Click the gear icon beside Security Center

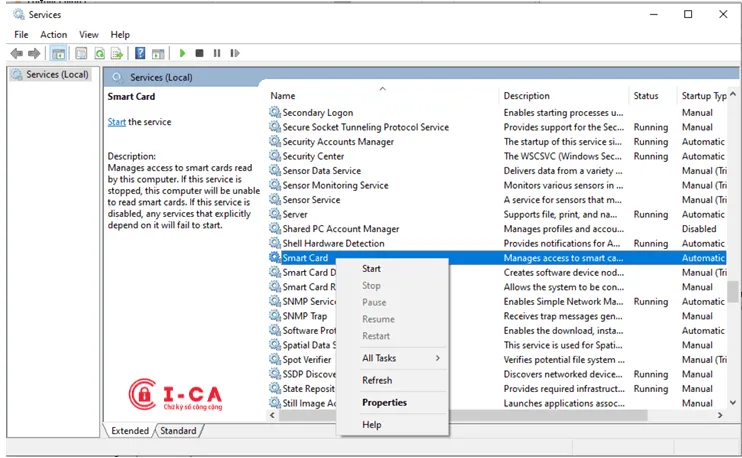tap(275, 156)
